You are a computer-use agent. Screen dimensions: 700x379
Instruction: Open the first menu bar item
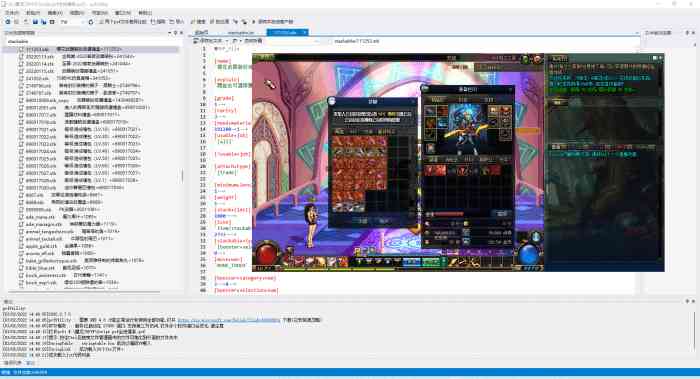point(12,13)
